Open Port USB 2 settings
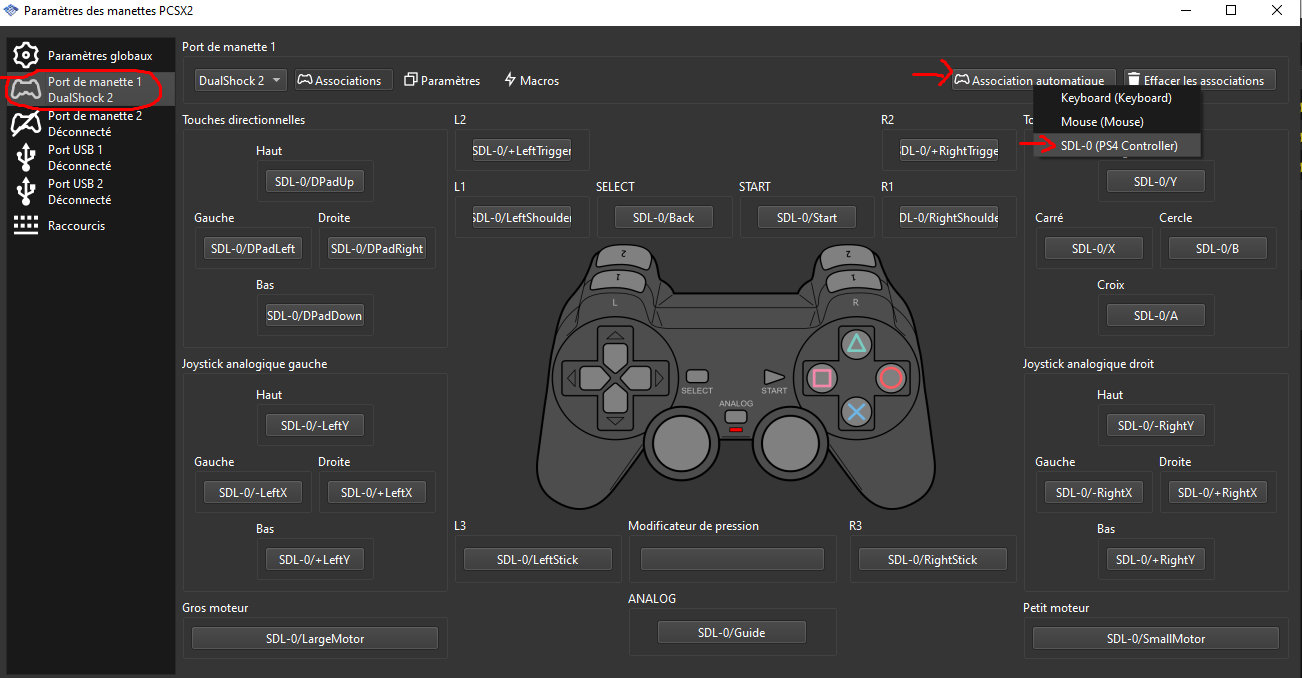 [x=91, y=191]
